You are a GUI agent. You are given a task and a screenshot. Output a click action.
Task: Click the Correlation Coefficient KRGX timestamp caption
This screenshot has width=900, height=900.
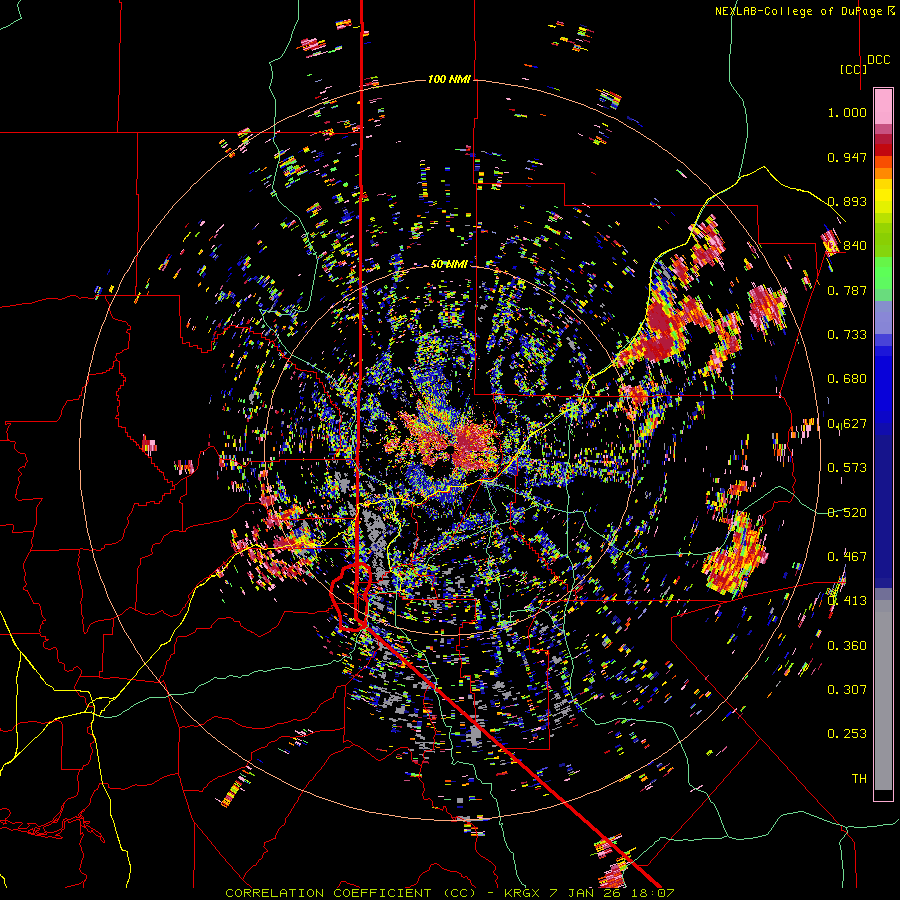(449, 893)
